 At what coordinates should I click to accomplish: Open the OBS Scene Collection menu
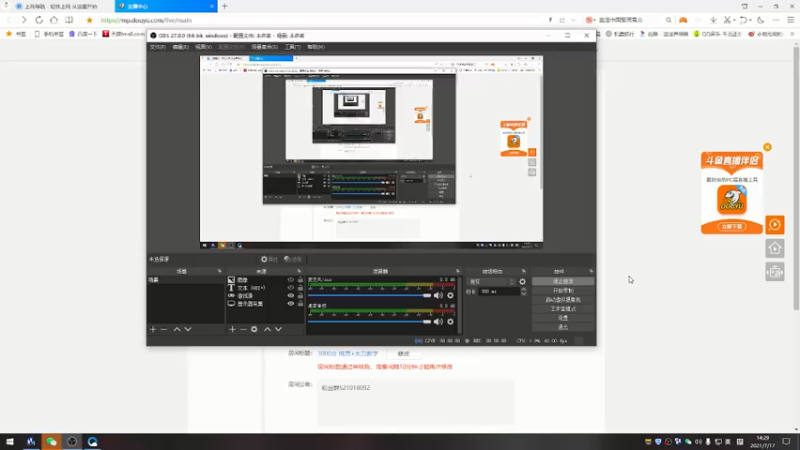pos(264,47)
